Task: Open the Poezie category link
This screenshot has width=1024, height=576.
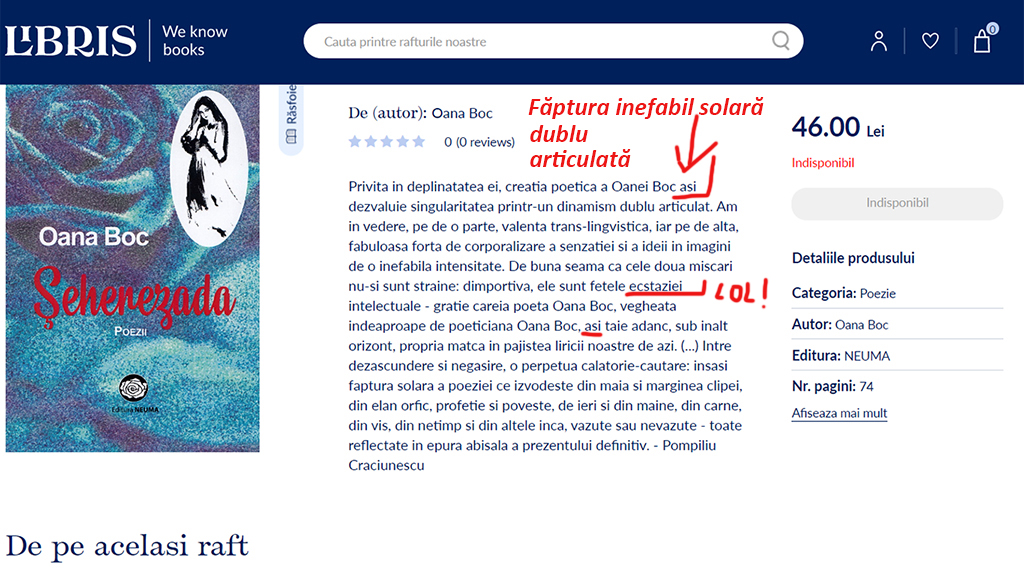Action: (877, 293)
